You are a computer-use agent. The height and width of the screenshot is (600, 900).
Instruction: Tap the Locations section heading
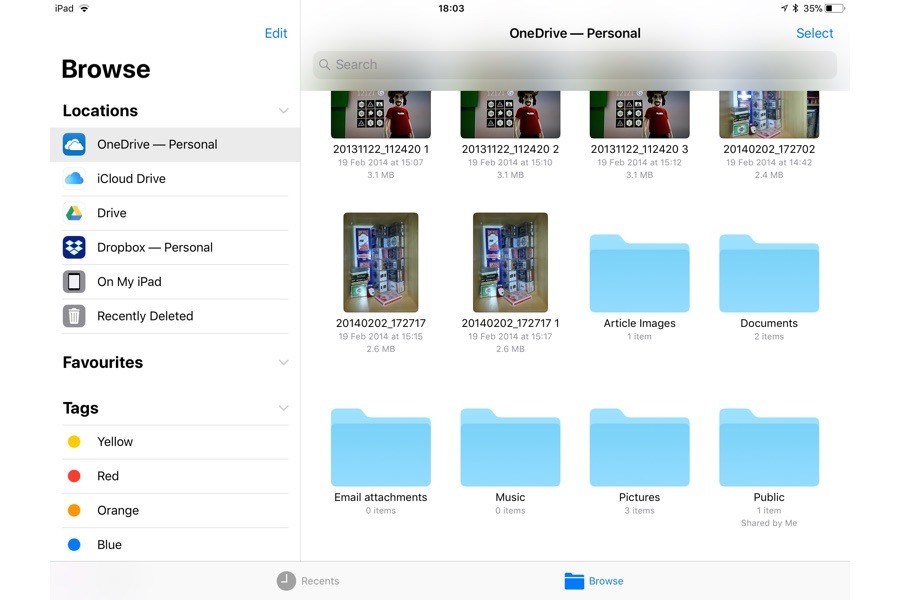click(x=100, y=111)
